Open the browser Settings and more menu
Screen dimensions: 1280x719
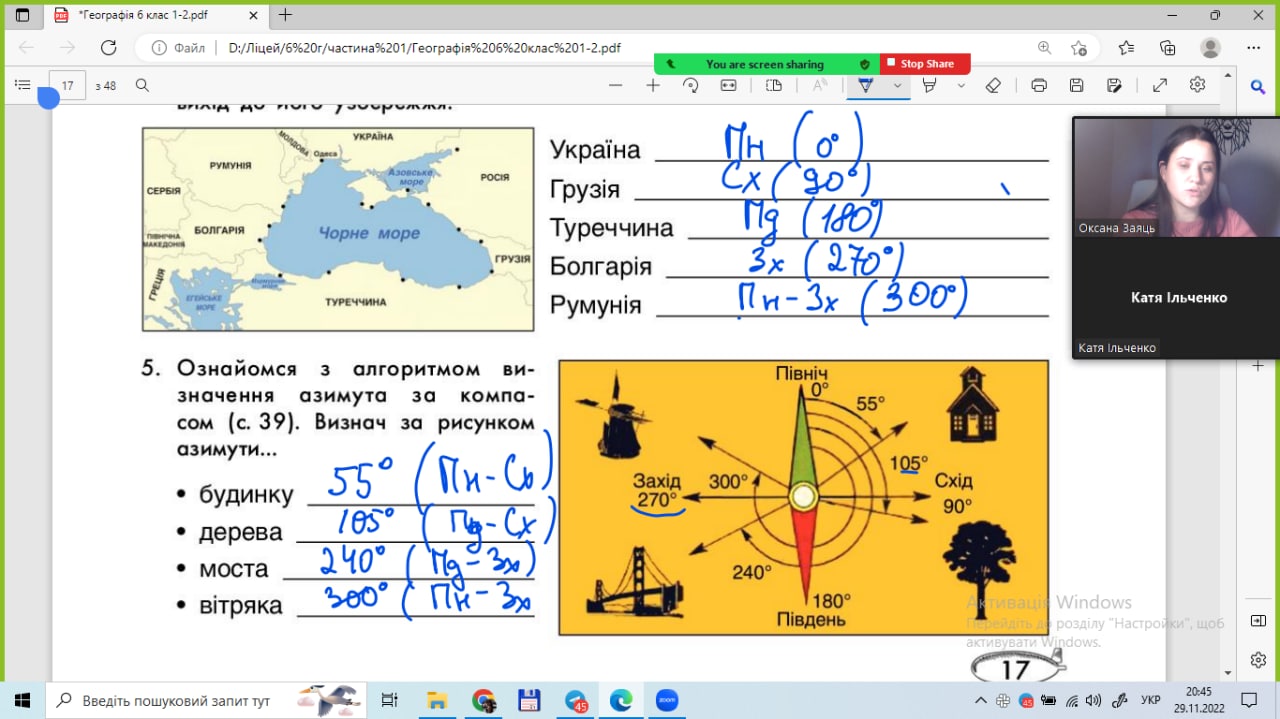[1254, 47]
